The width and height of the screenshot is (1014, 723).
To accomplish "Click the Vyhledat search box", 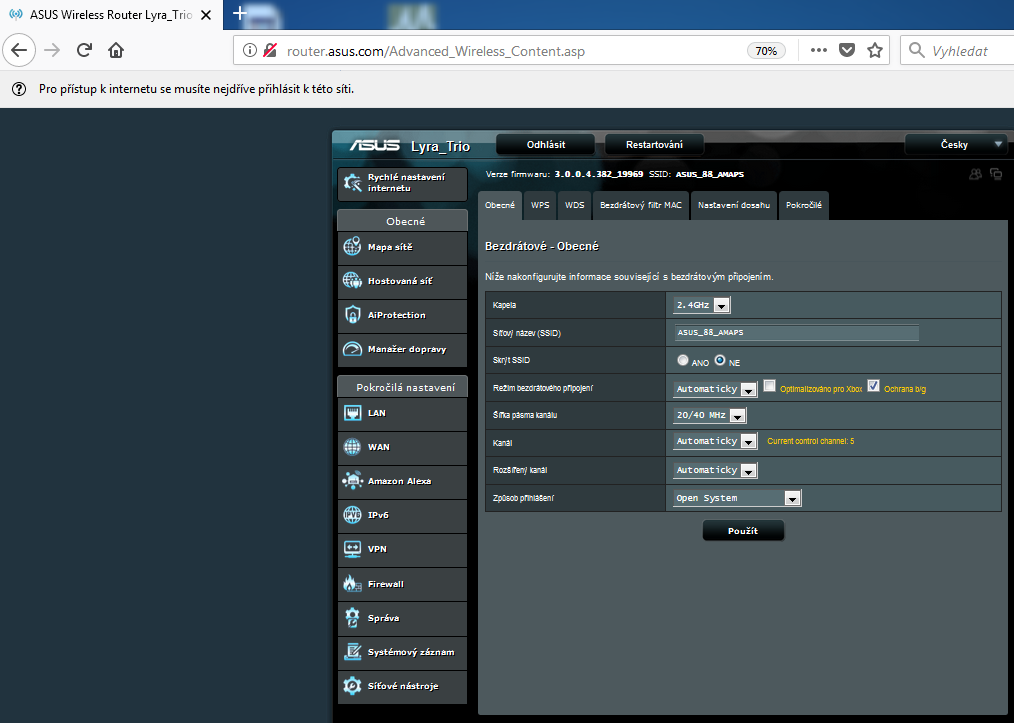I will pos(959,50).
